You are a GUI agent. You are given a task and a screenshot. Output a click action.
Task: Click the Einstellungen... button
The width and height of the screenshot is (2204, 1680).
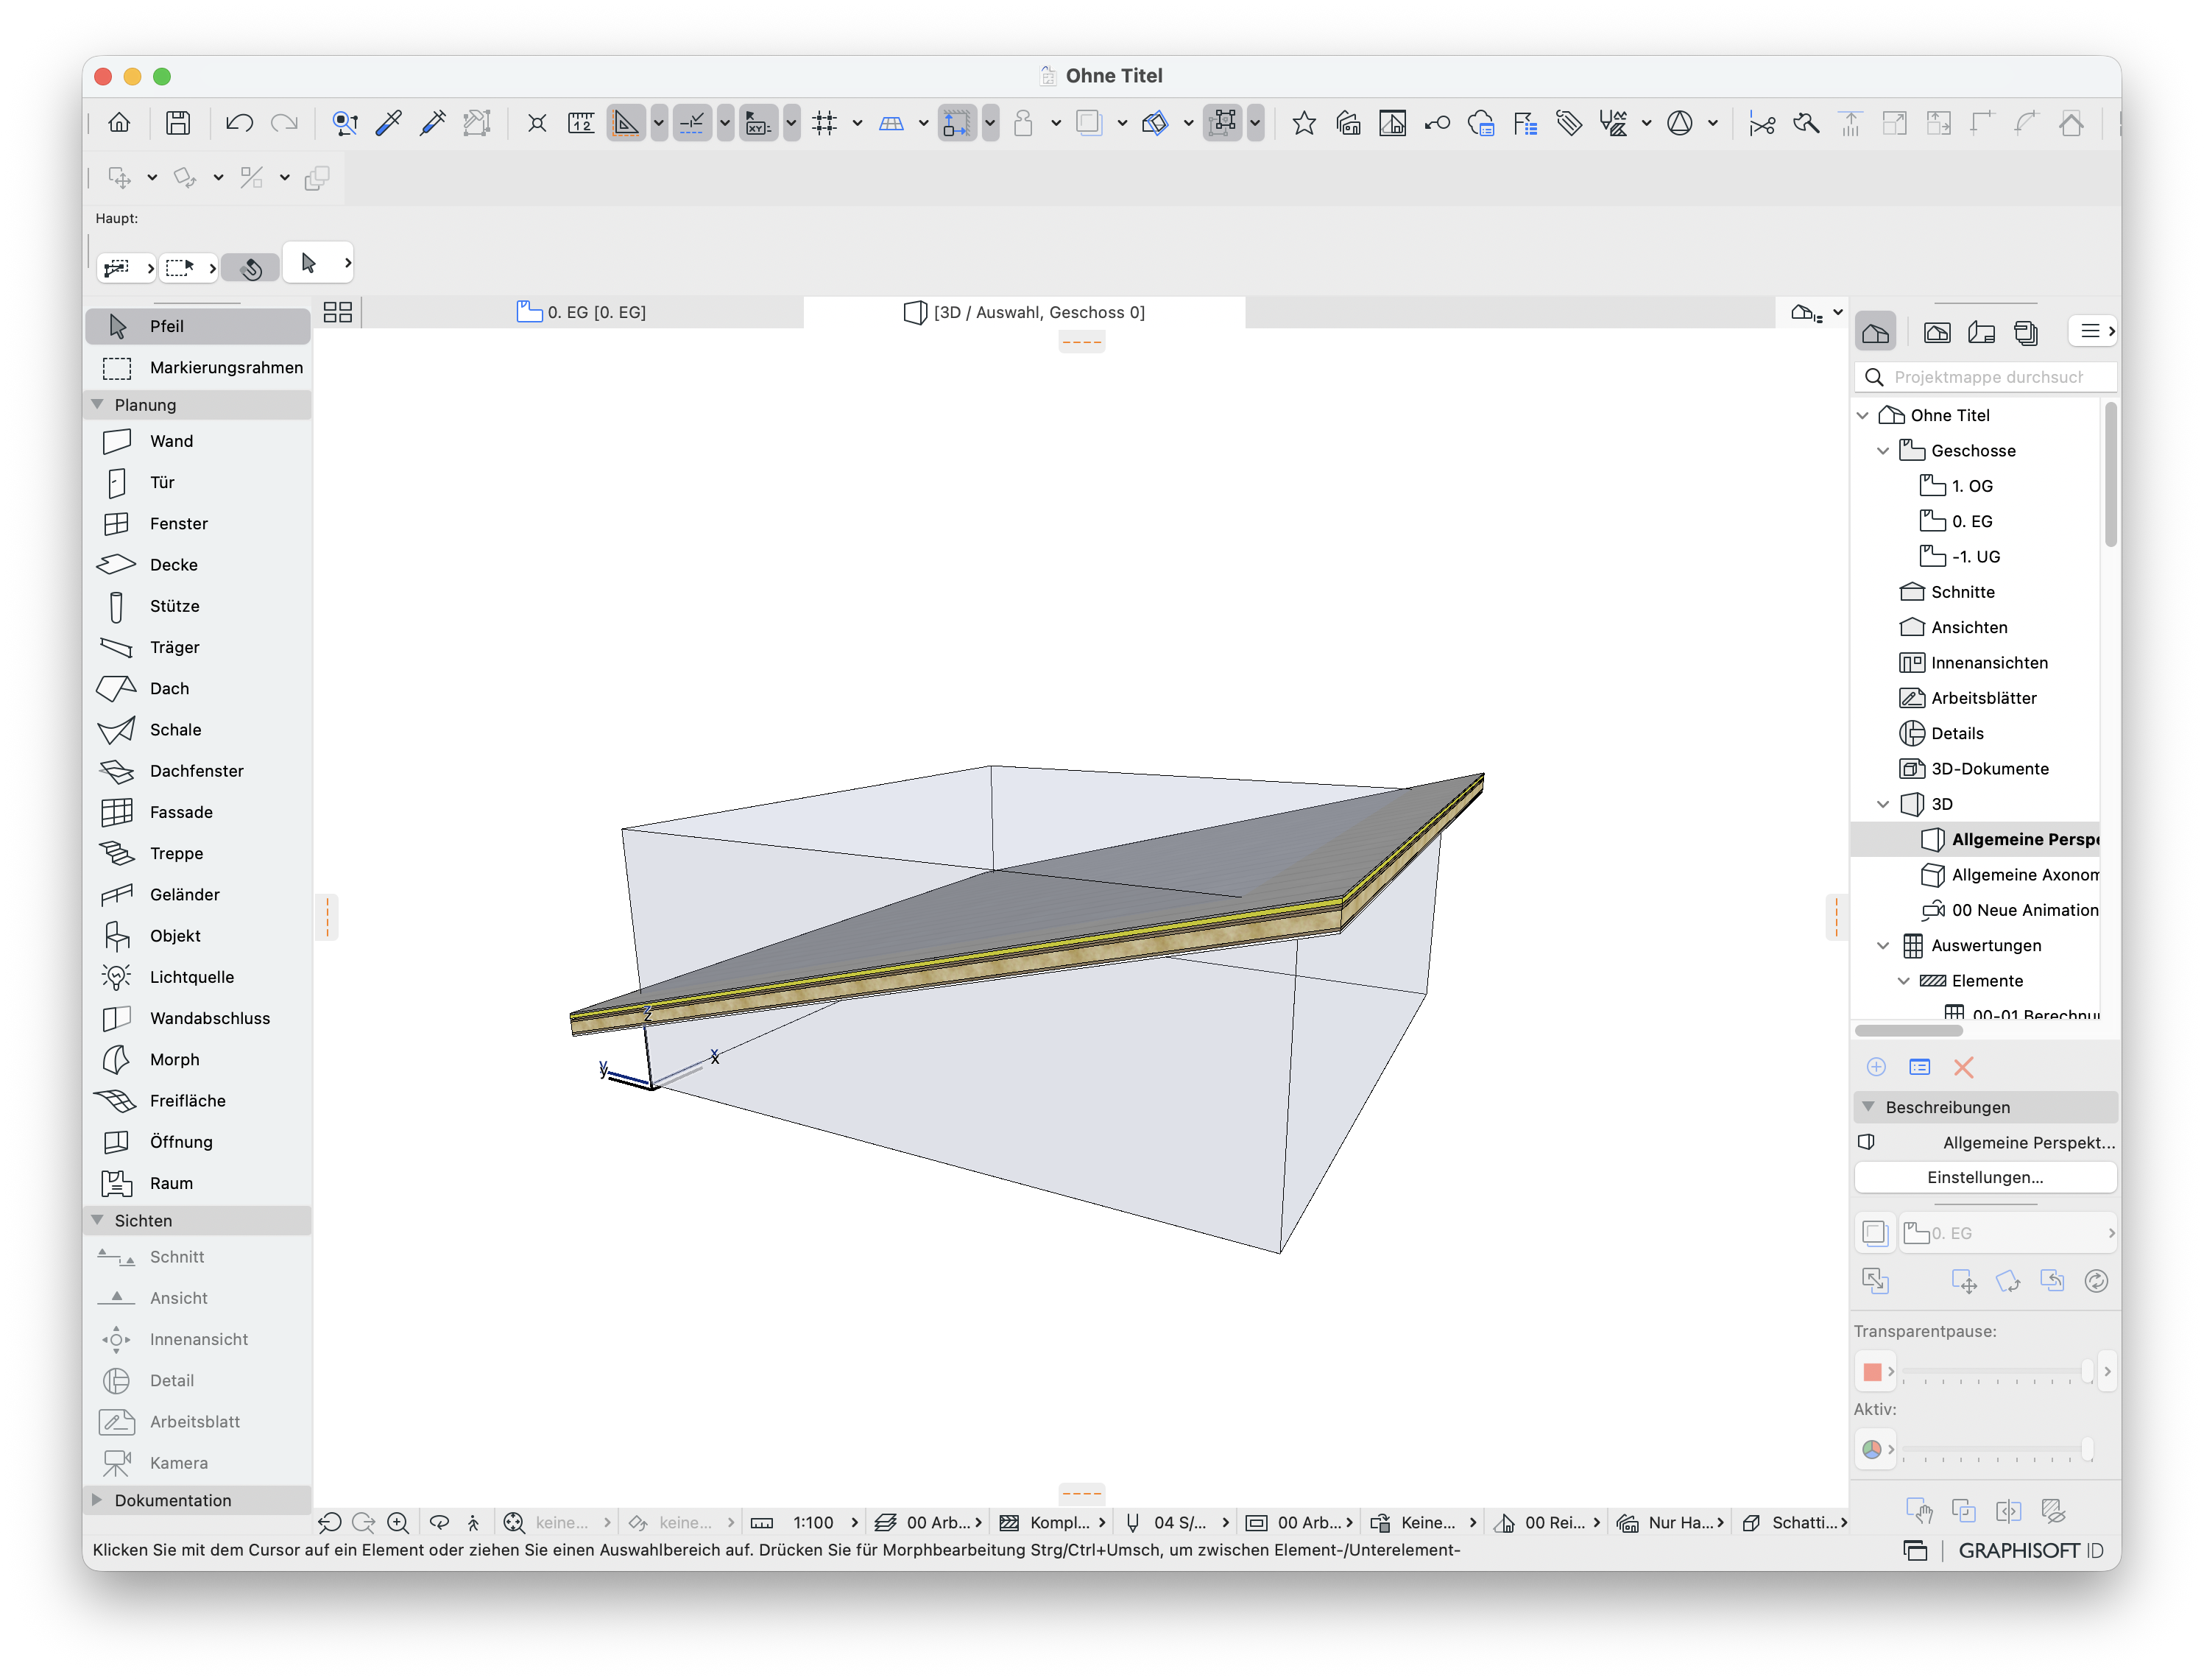click(1985, 1177)
